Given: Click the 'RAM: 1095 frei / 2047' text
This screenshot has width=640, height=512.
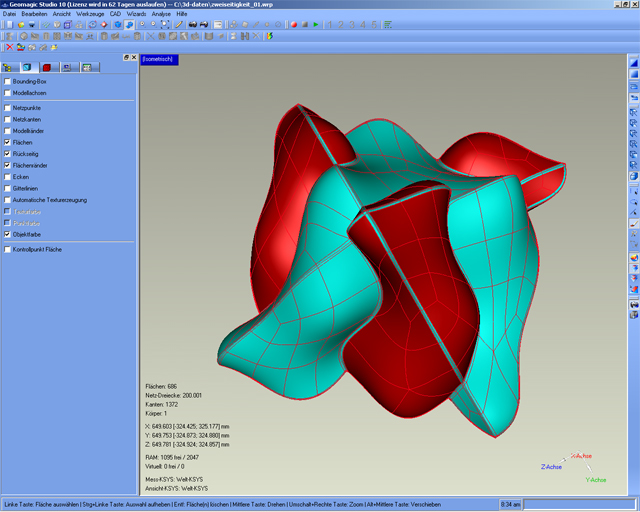Looking at the screenshot, I should [172, 457].
